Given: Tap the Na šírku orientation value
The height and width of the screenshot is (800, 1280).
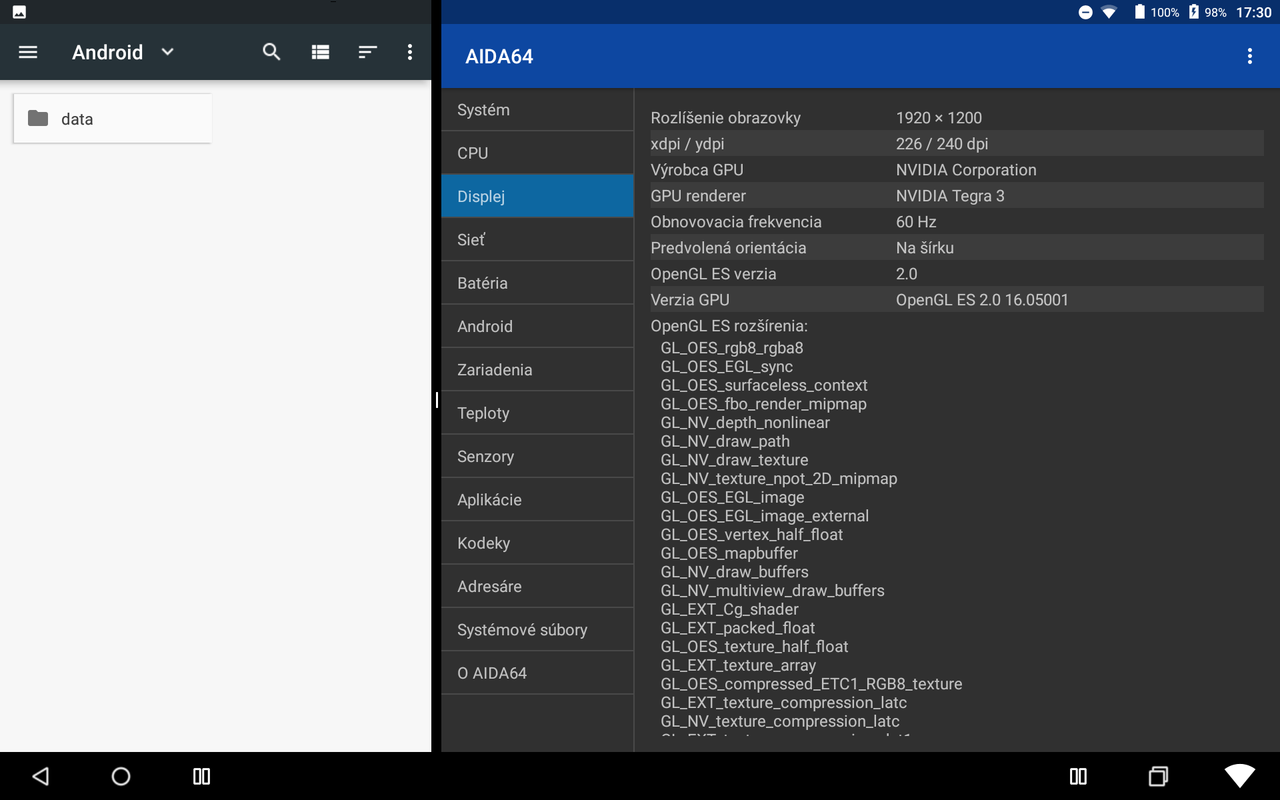Looking at the screenshot, I should click(925, 248).
